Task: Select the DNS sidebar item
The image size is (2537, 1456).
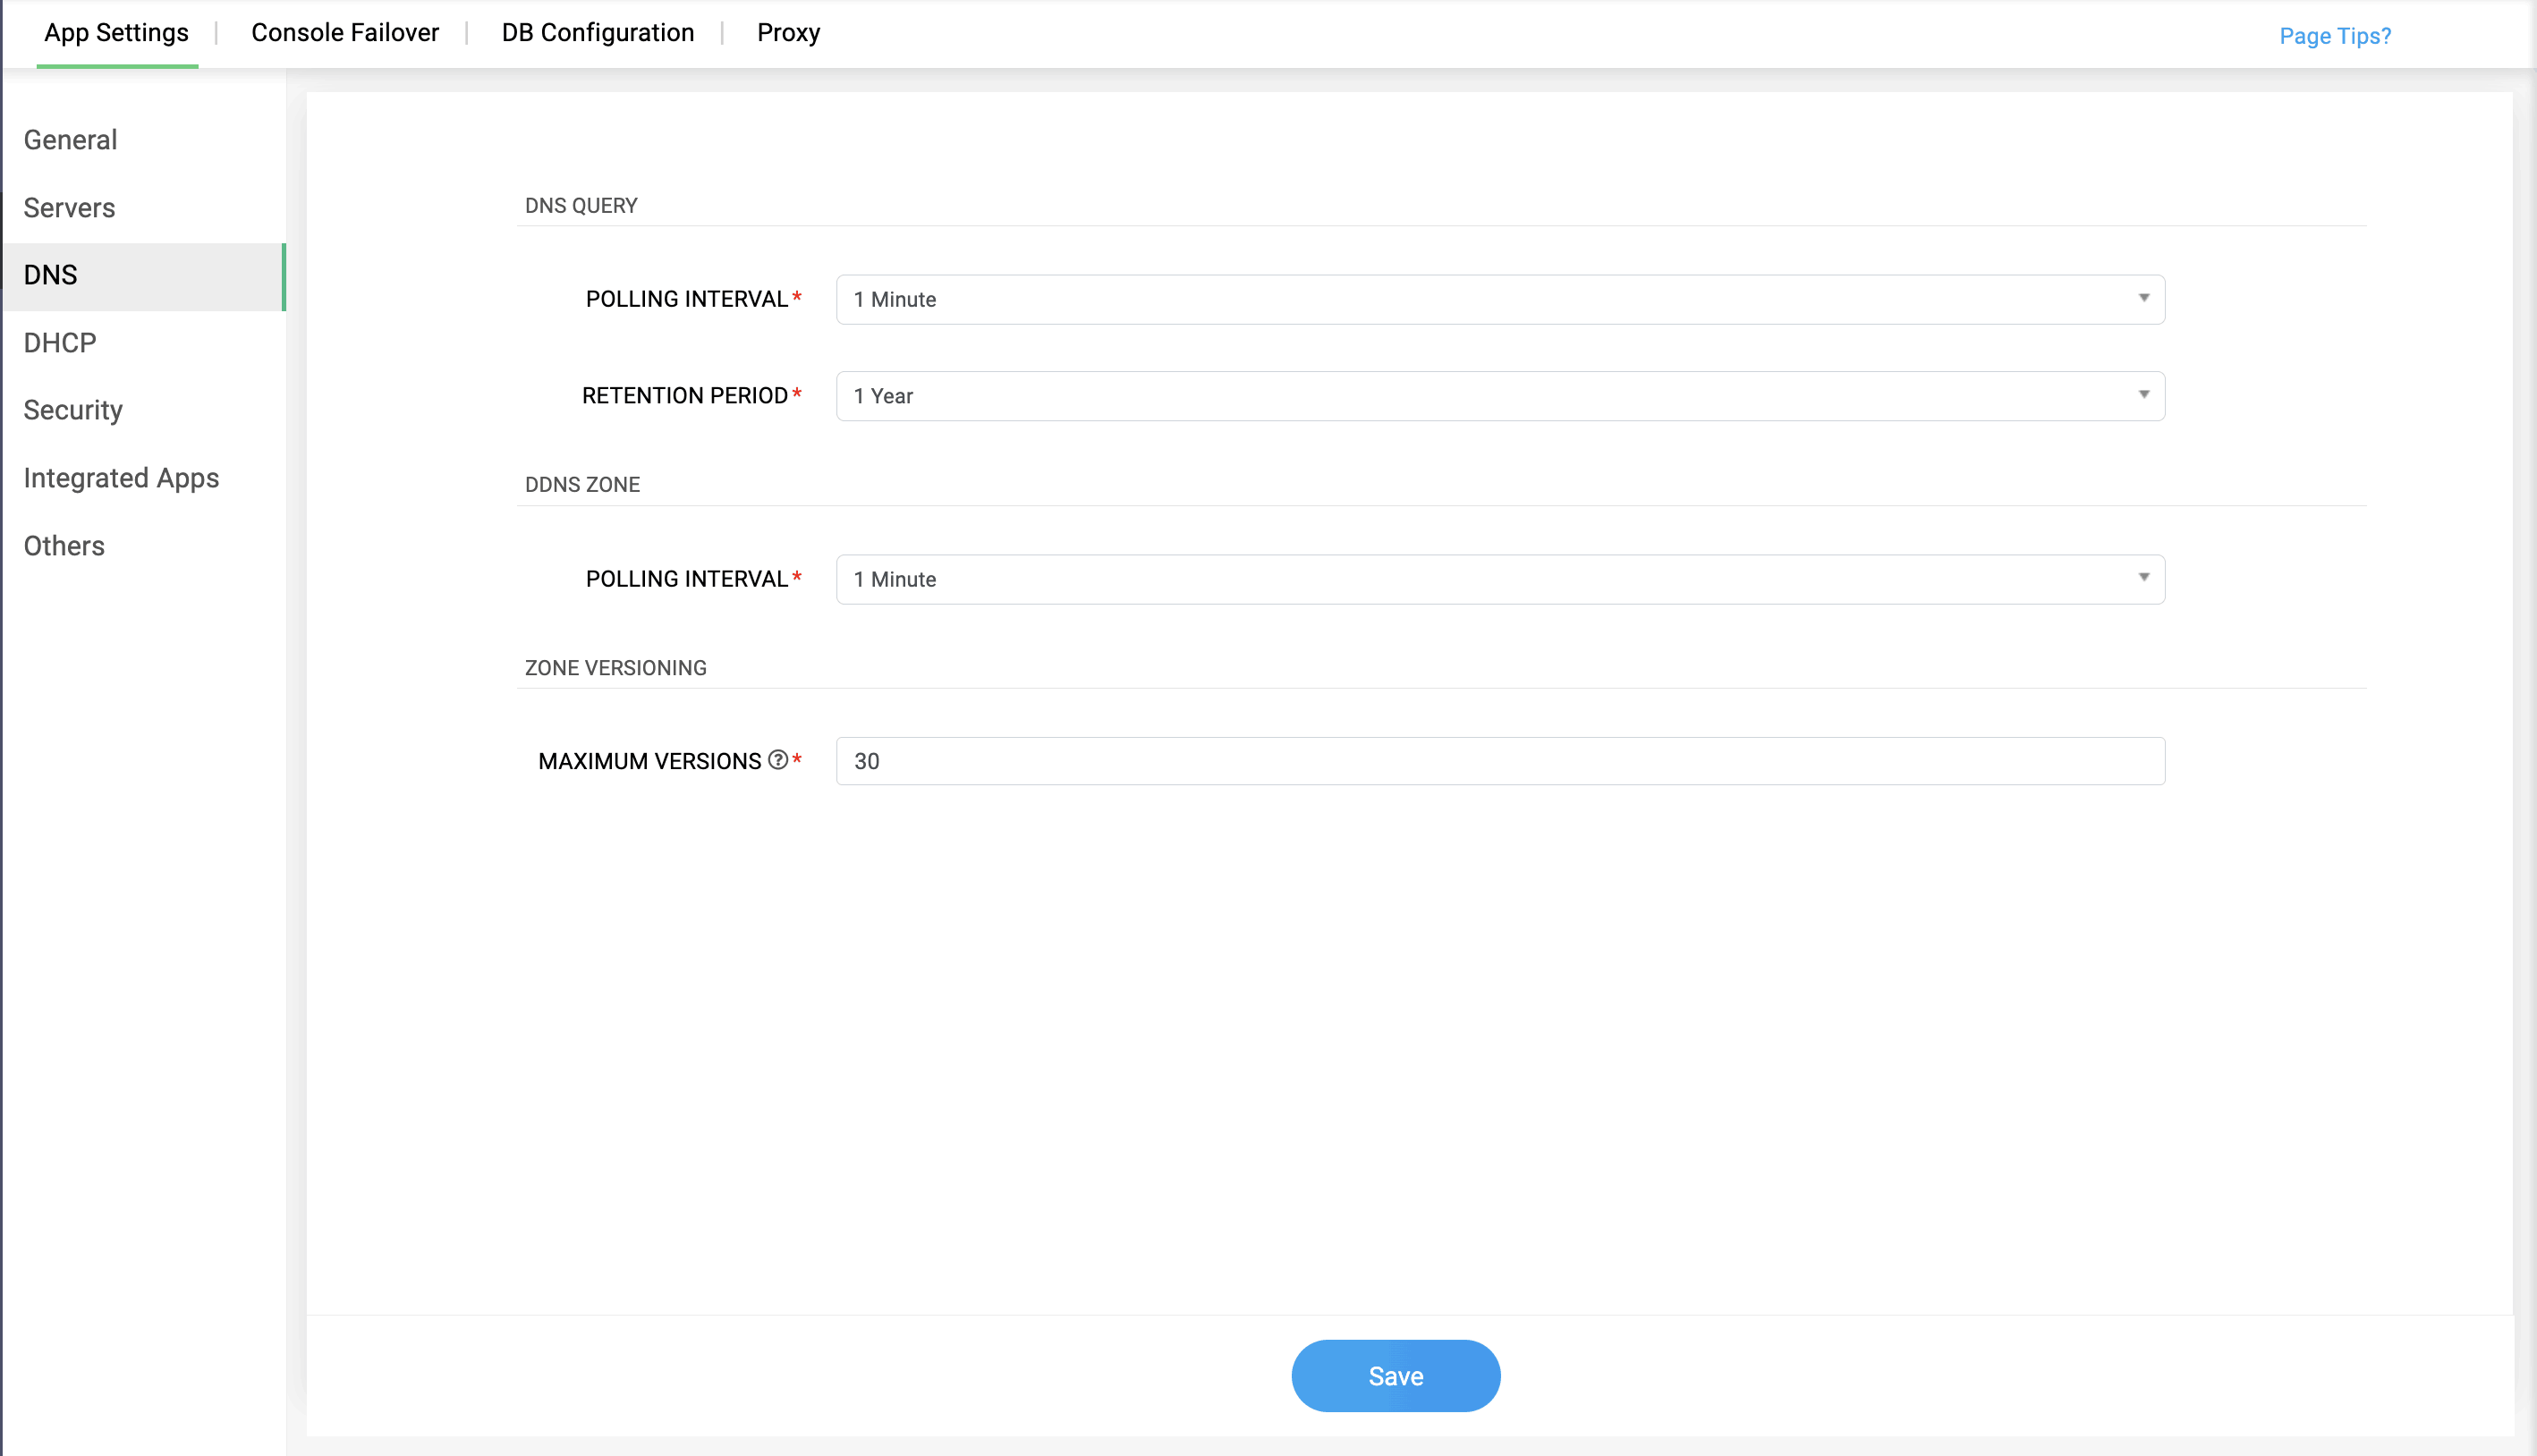Action: tap(50, 275)
